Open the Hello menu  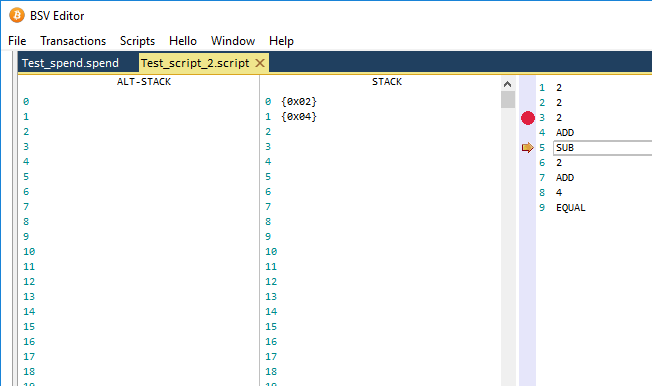click(183, 41)
